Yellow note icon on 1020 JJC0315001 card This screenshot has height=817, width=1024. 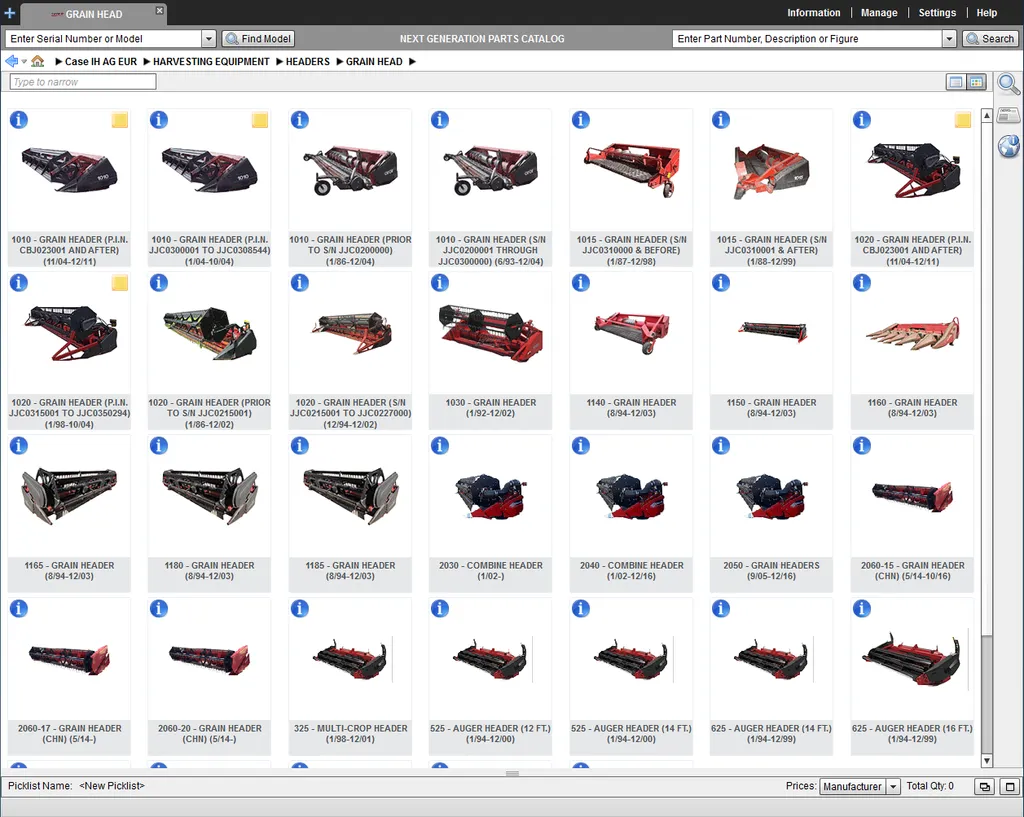(x=120, y=283)
